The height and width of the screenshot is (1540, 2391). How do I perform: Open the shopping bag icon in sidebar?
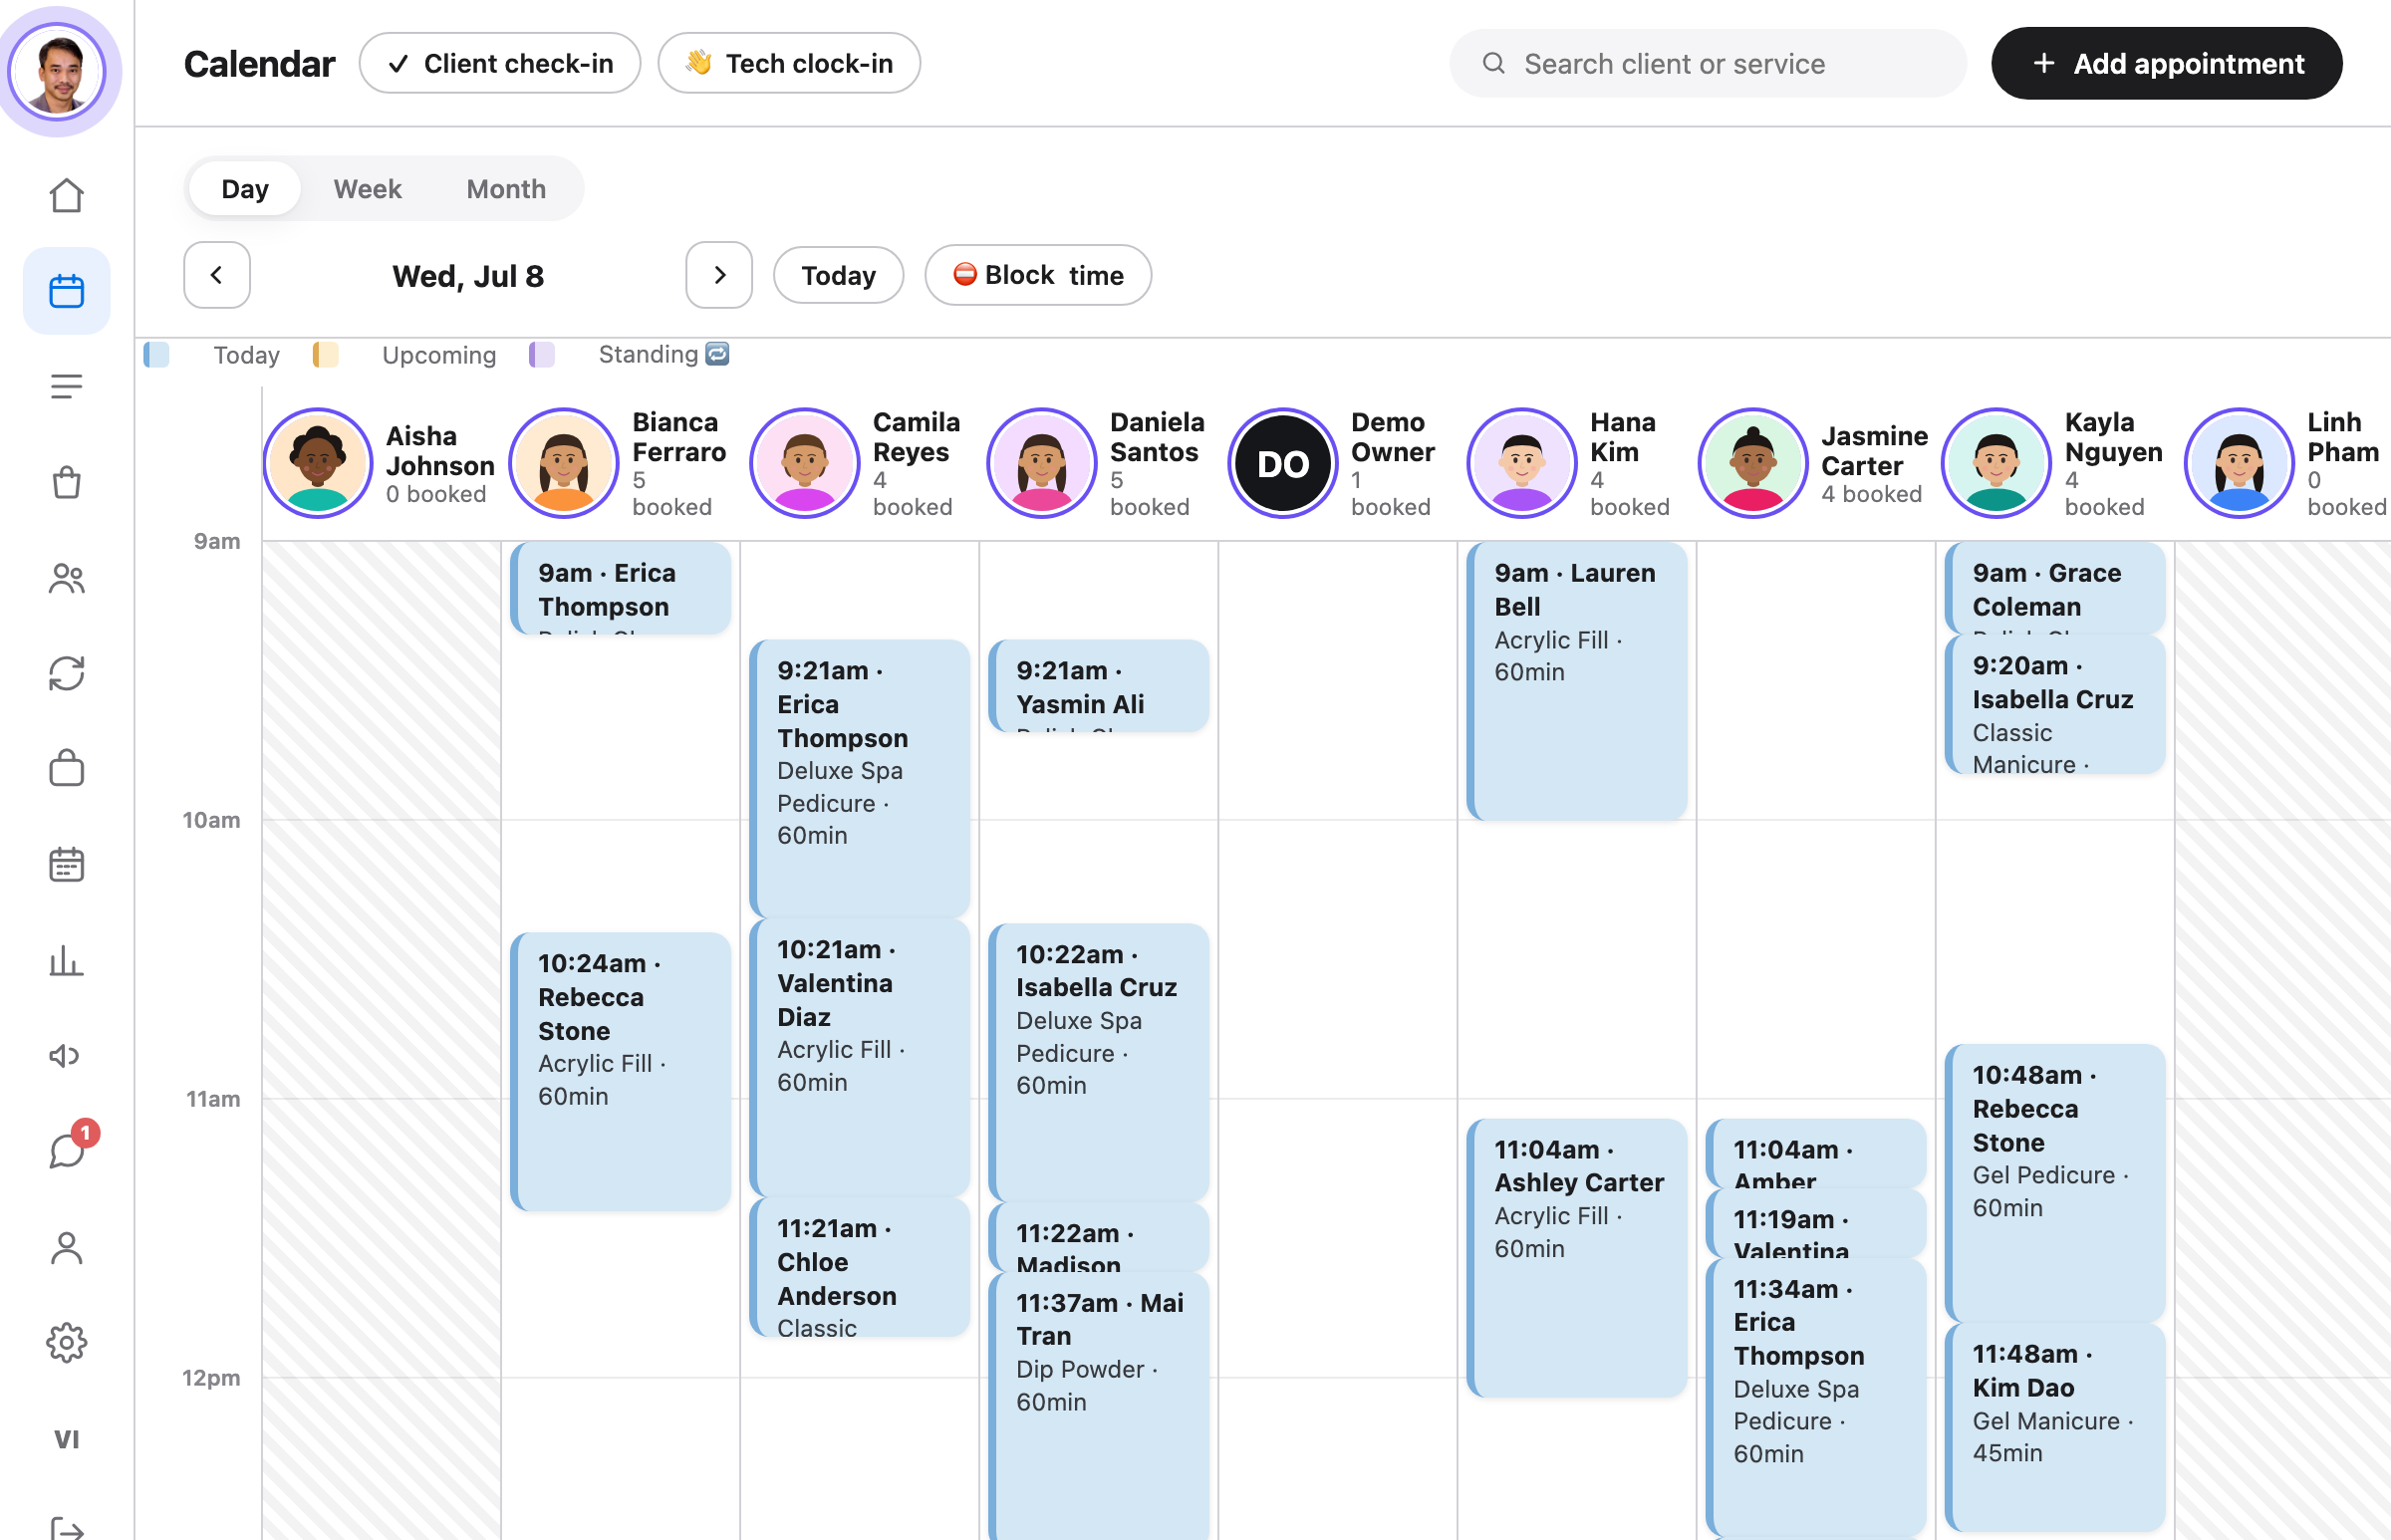tap(66, 482)
